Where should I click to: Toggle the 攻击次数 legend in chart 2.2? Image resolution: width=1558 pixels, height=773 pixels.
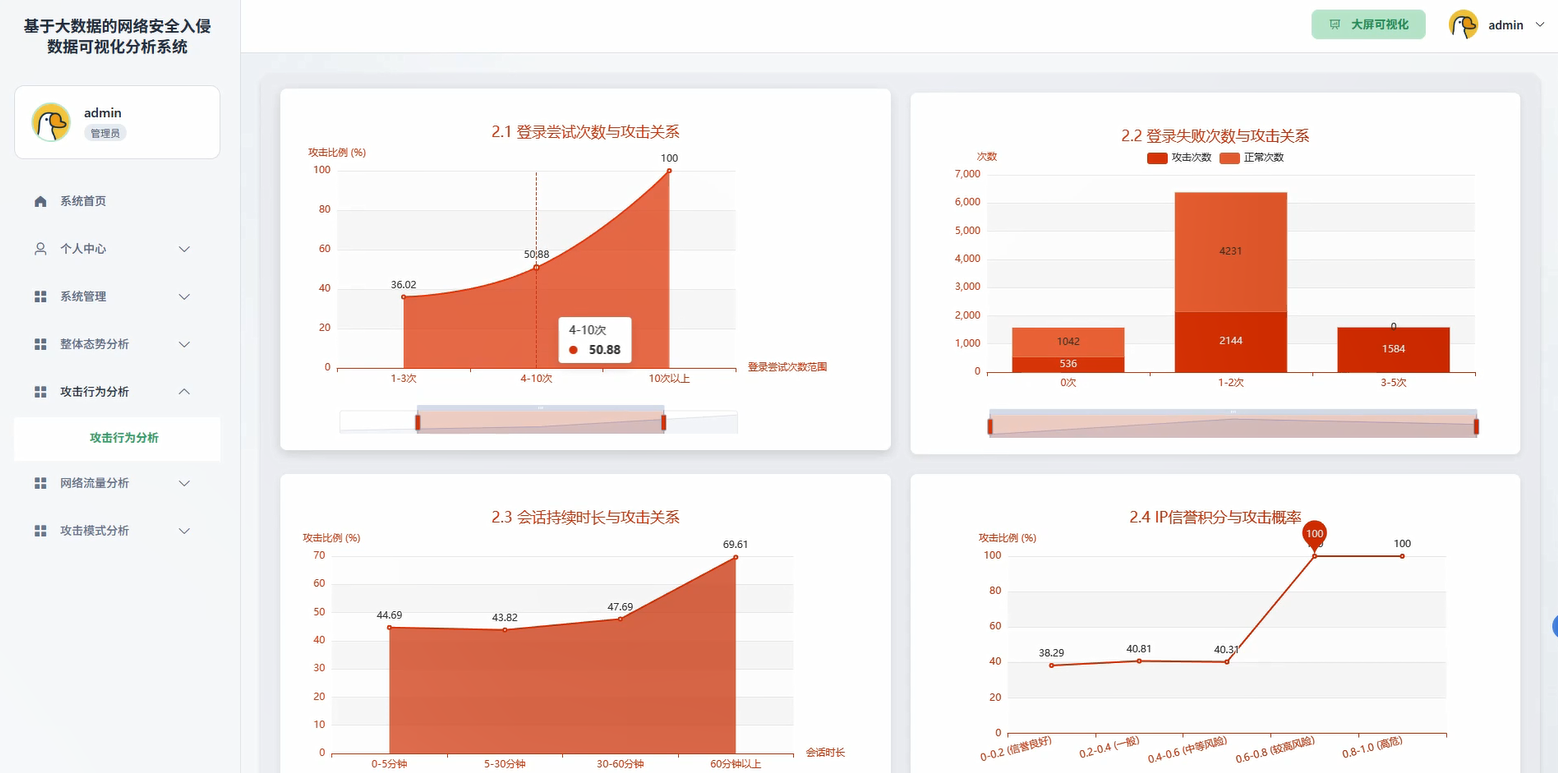pyautogui.click(x=1178, y=158)
